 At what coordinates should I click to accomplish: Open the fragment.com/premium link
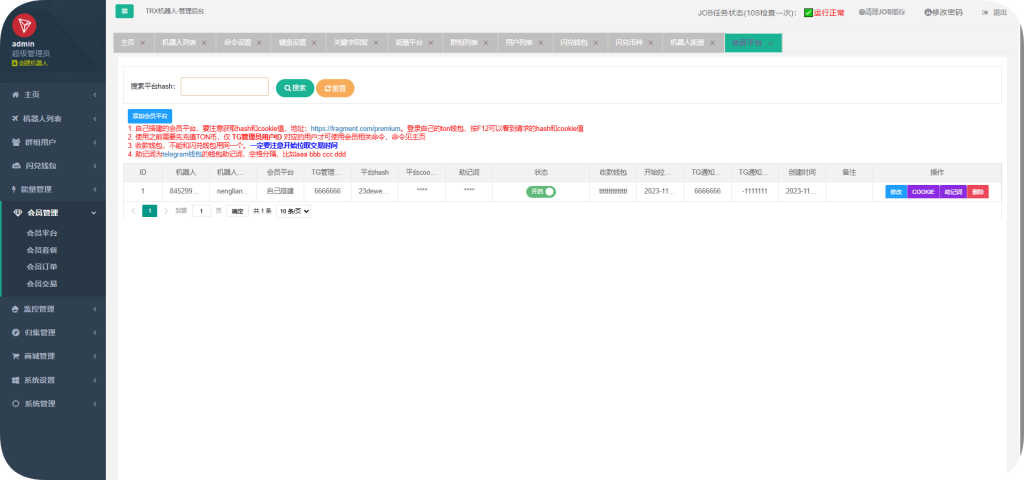click(x=355, y=129)
